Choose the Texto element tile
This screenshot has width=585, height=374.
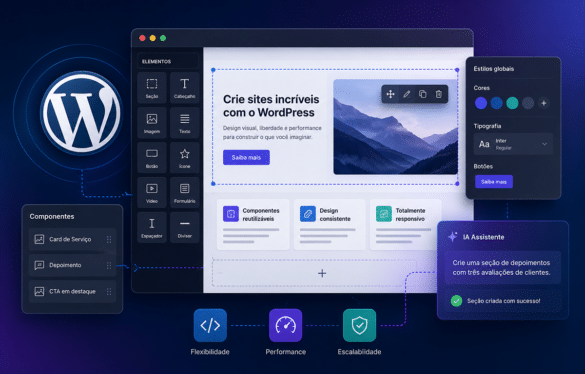coord(184,123)
